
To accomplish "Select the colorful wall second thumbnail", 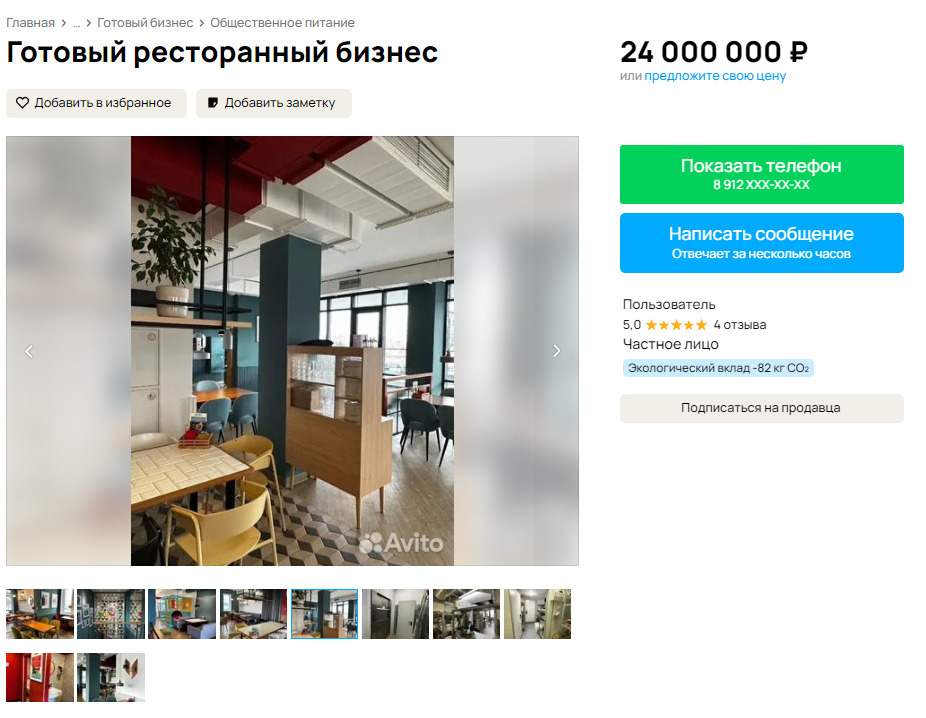I will pos(111,613).
